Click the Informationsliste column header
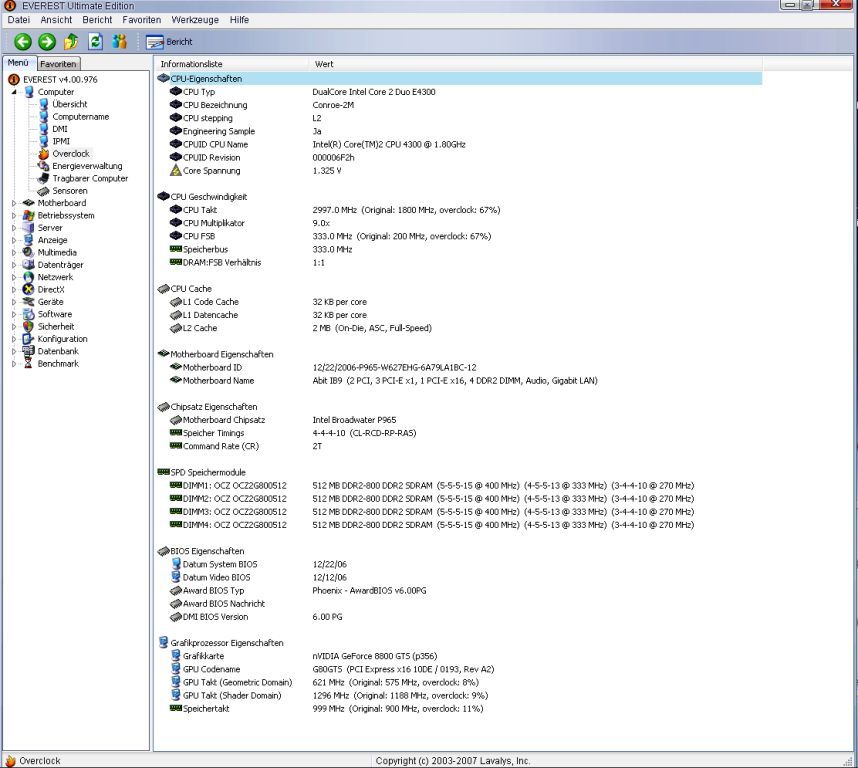 (x=231, y=64)
